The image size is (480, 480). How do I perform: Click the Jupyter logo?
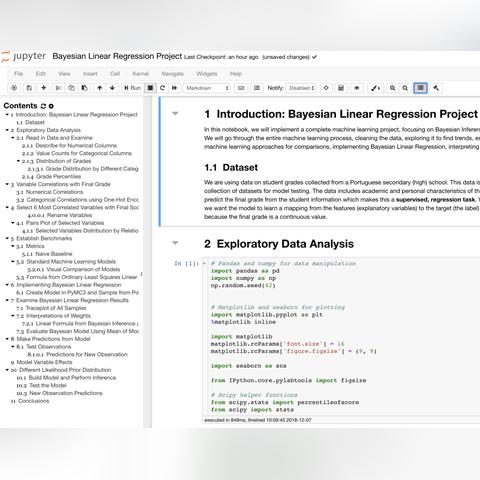23,56
